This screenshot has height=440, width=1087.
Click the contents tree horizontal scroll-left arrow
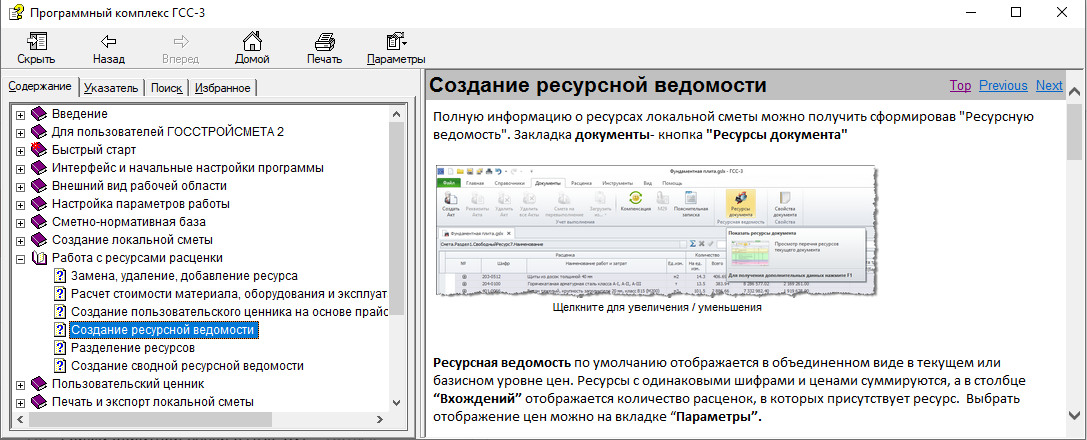click(x=19, y=419)
